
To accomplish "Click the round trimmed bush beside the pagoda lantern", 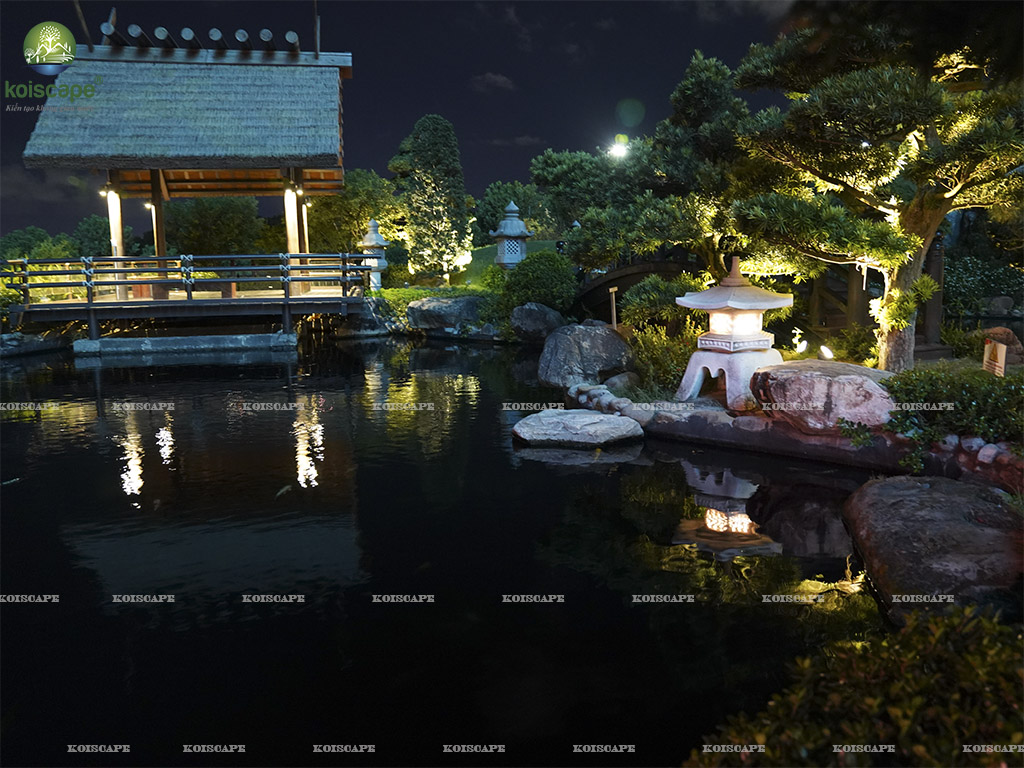I will pyautogui.click(x=541, y=280).
